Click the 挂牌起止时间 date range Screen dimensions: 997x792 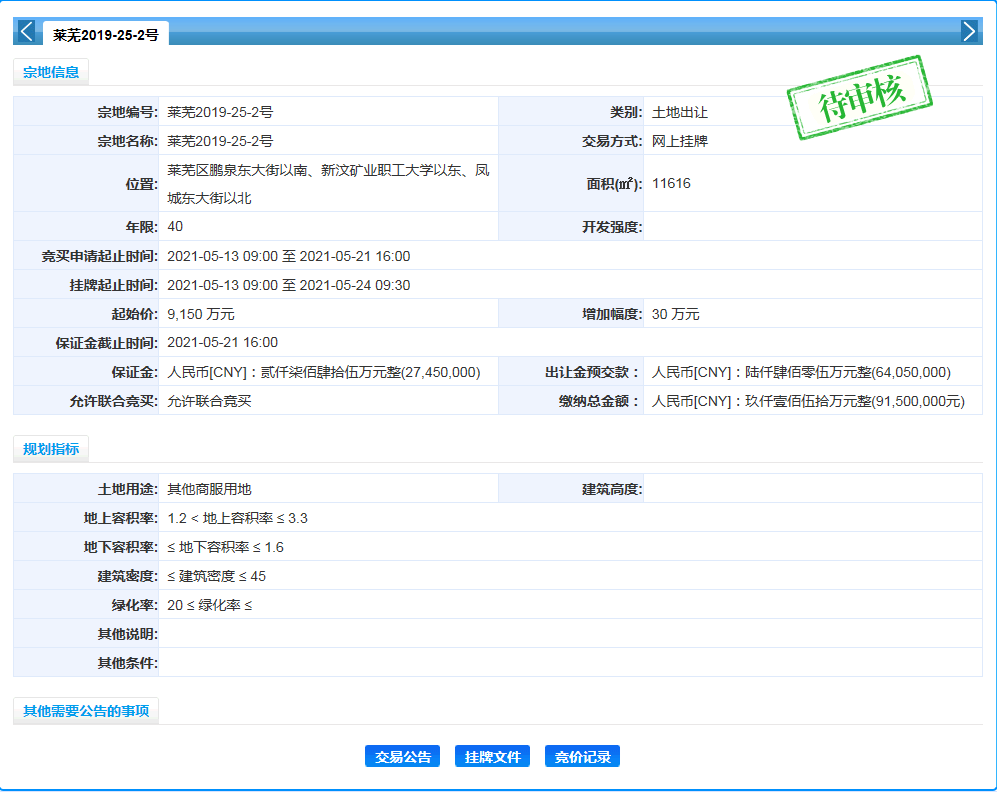(x=289, y=285)
